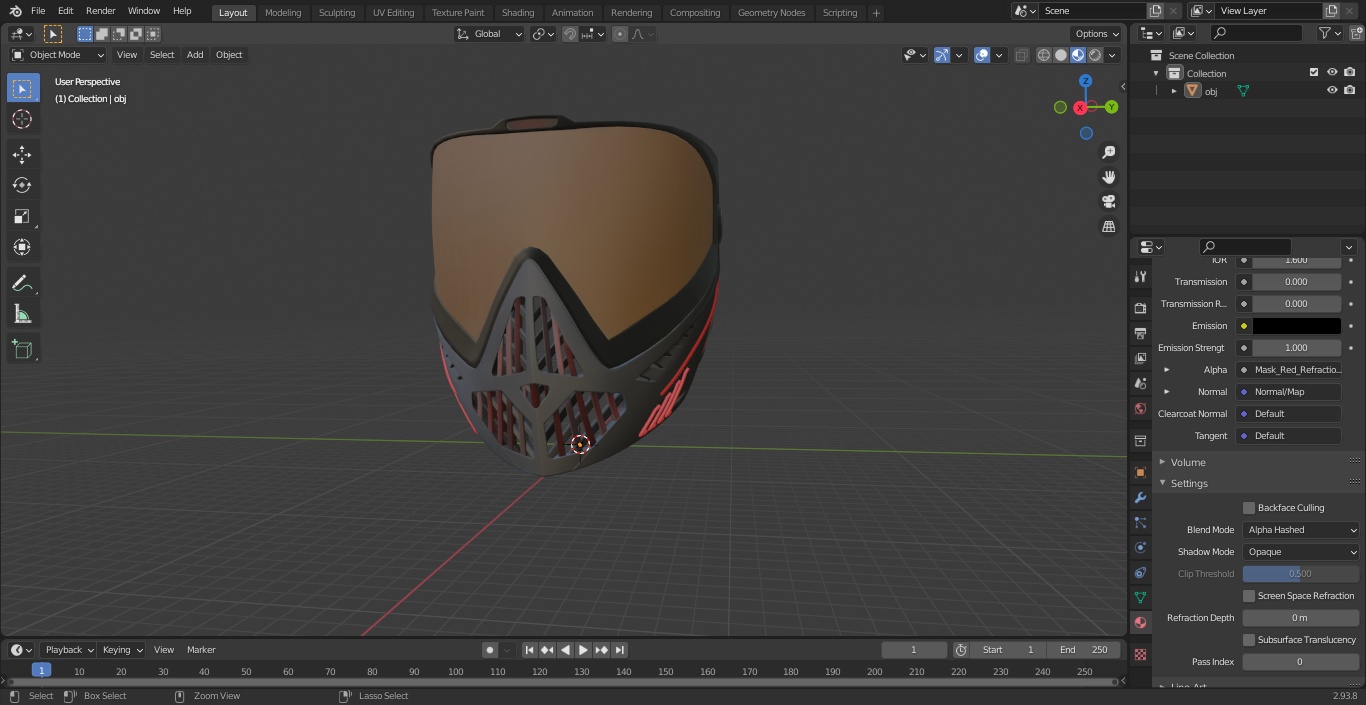Switch perspective/orthographic grid icon

pos(1108,227)
